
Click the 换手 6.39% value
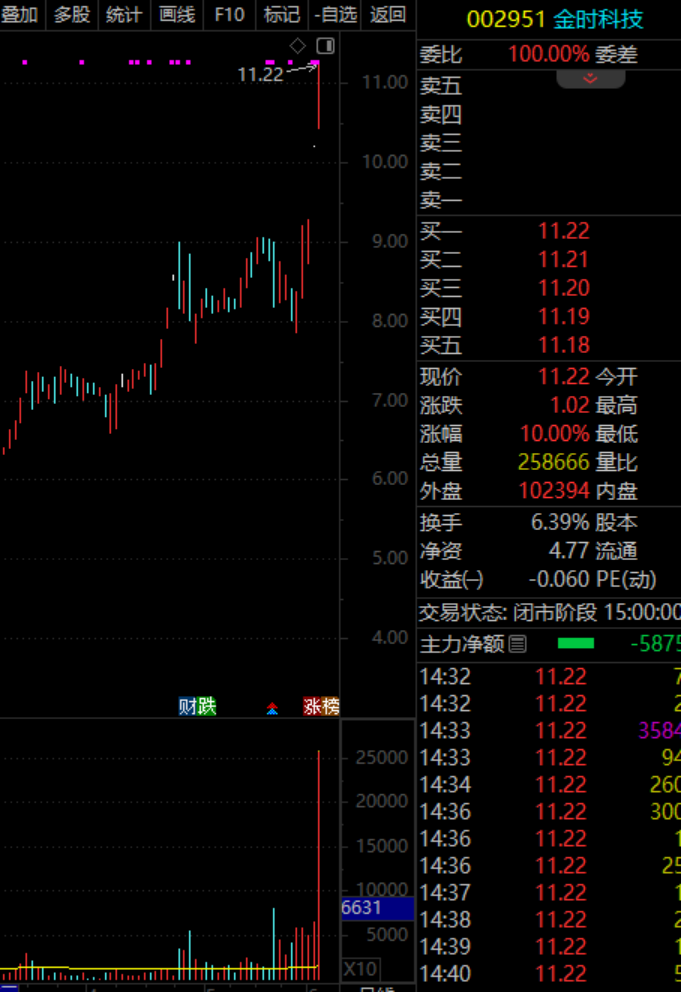point(559,523)
